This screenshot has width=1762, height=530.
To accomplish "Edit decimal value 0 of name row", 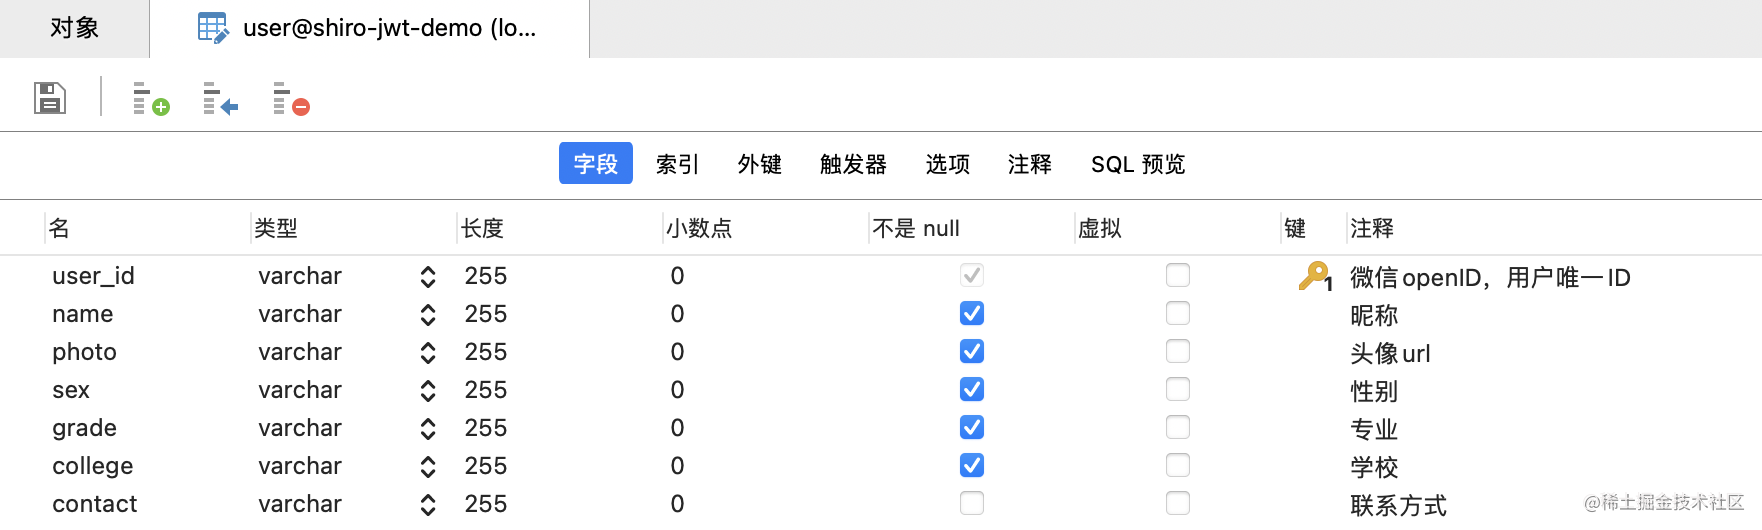I will [x=677, y=314].
